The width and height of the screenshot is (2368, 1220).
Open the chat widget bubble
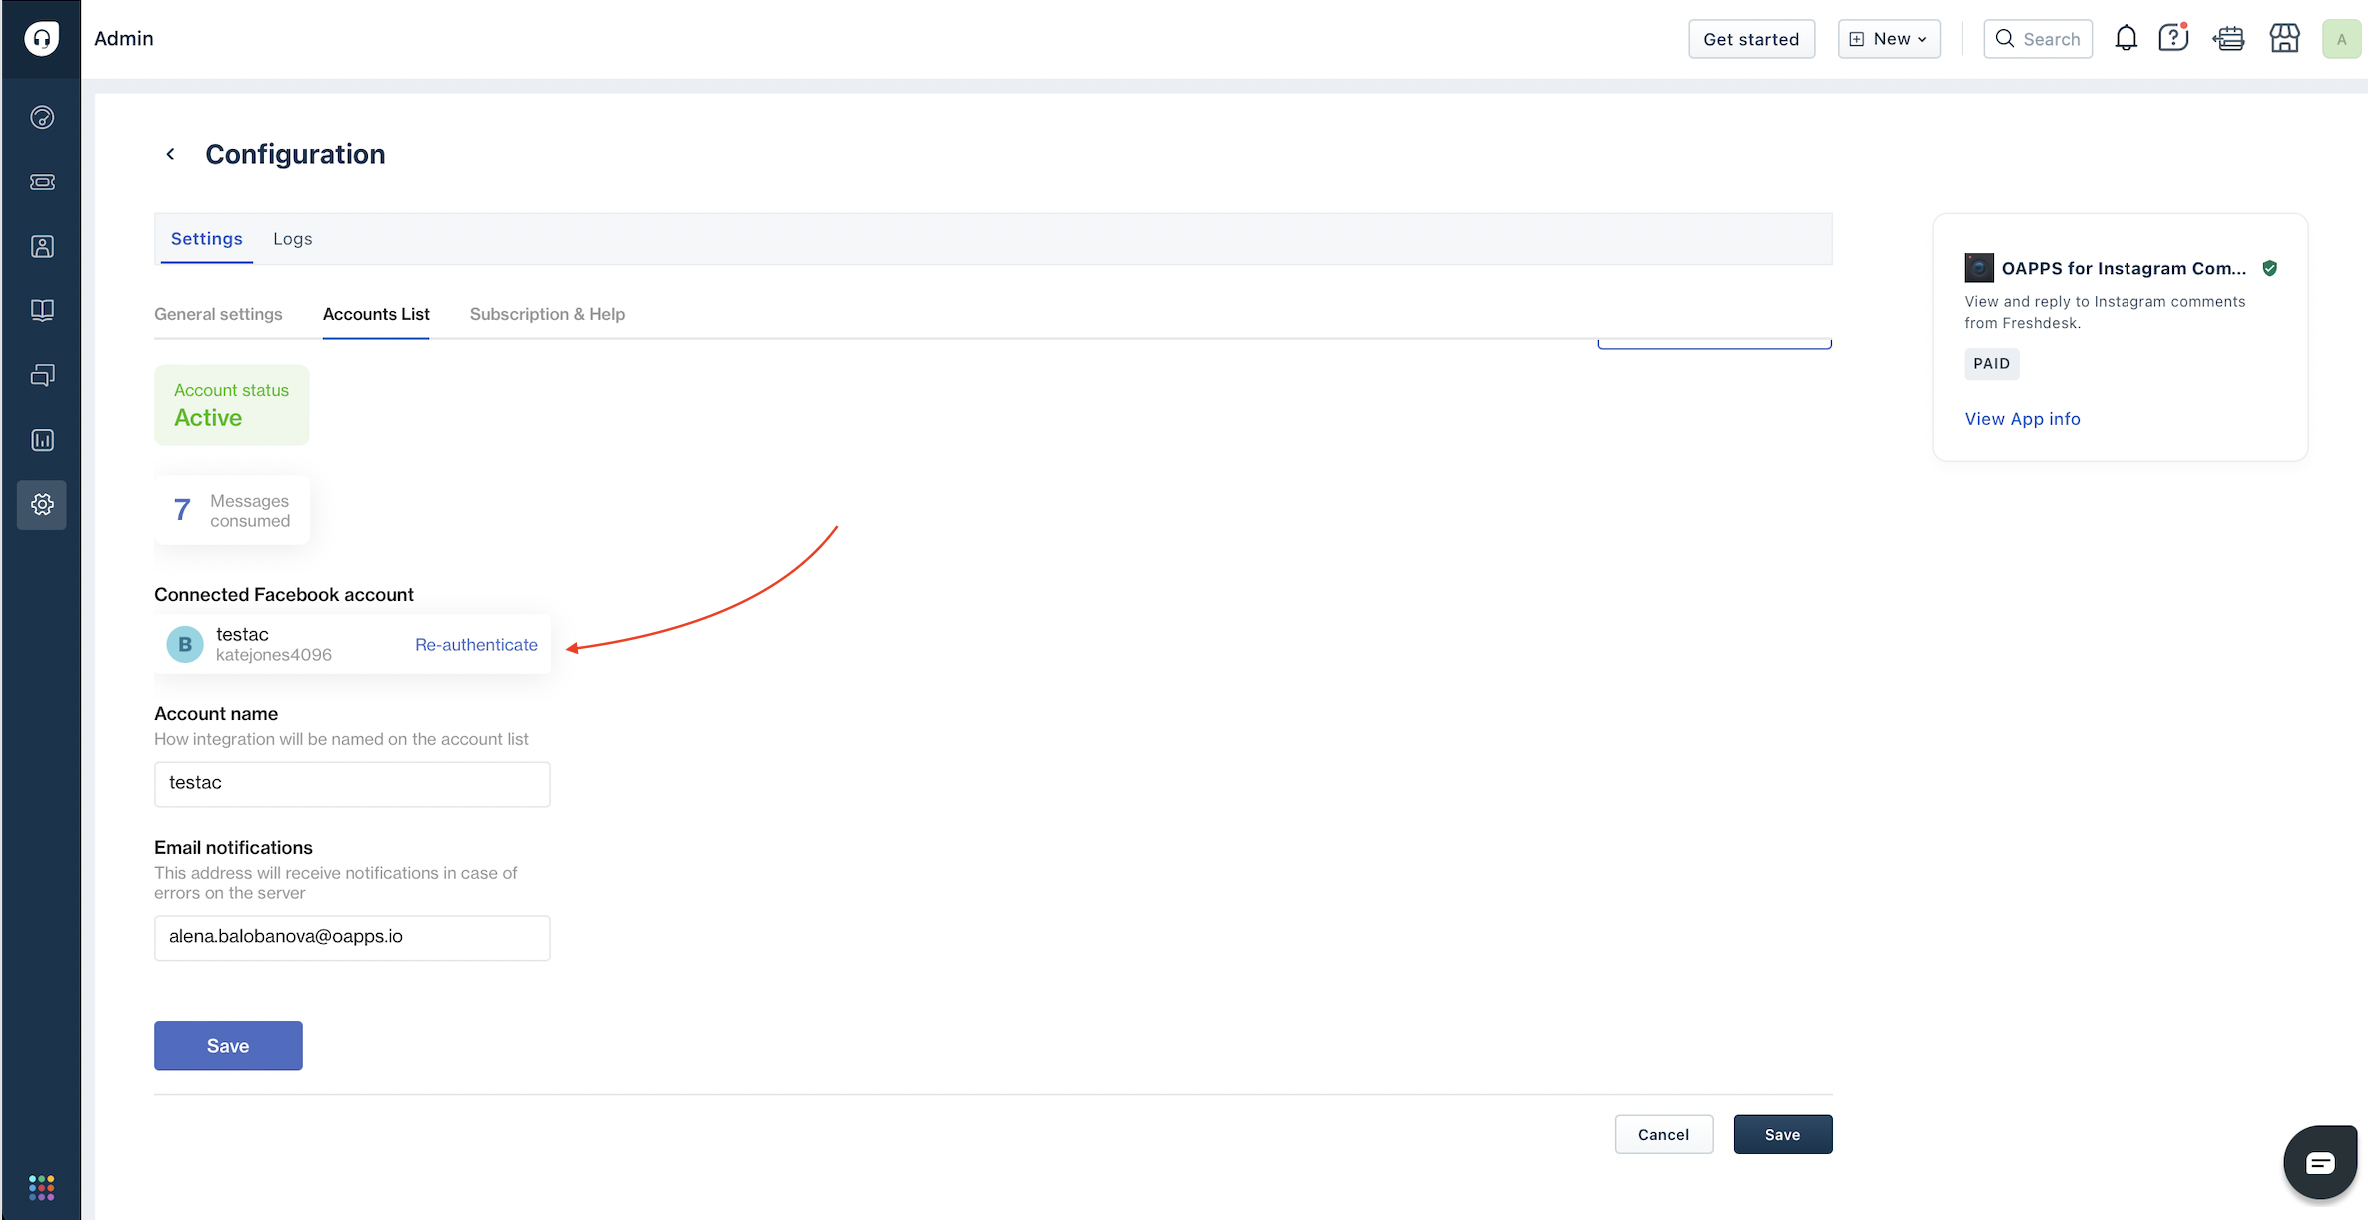pos(2320,1162)
